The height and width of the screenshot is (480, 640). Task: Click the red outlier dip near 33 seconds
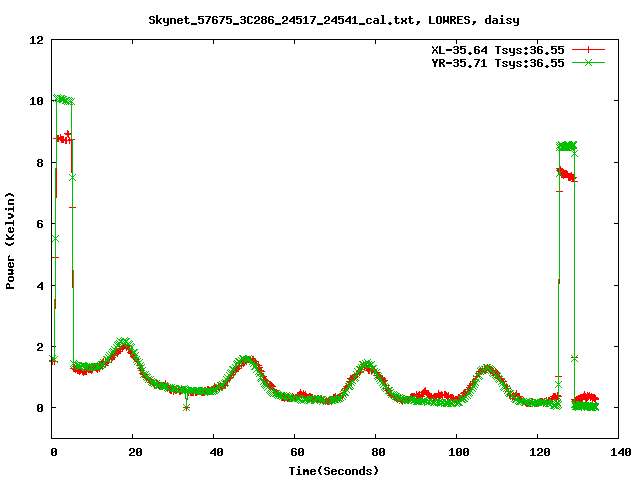[x=186, y=407]
